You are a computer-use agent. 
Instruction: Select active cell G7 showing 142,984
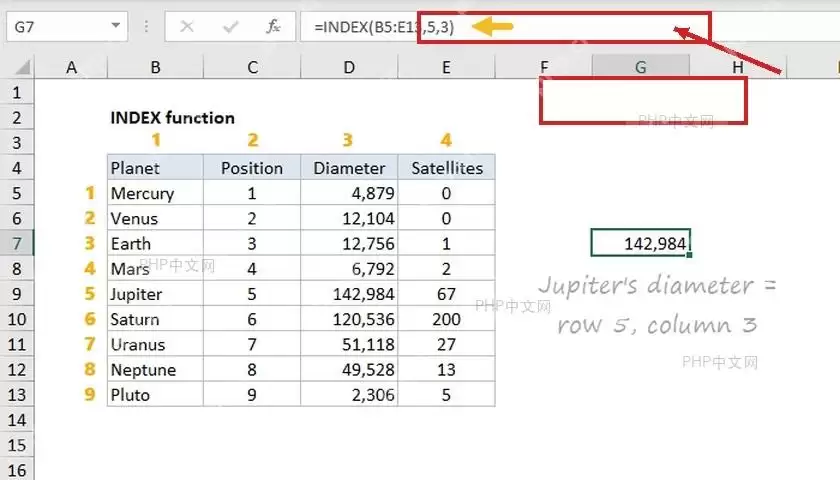(641, 243)
